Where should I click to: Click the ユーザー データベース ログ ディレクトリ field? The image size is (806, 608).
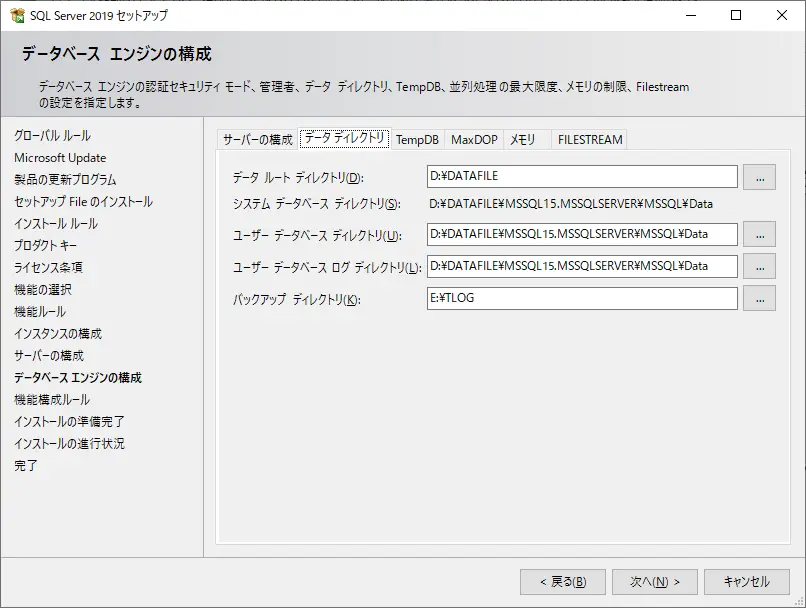tap(582, 266)
